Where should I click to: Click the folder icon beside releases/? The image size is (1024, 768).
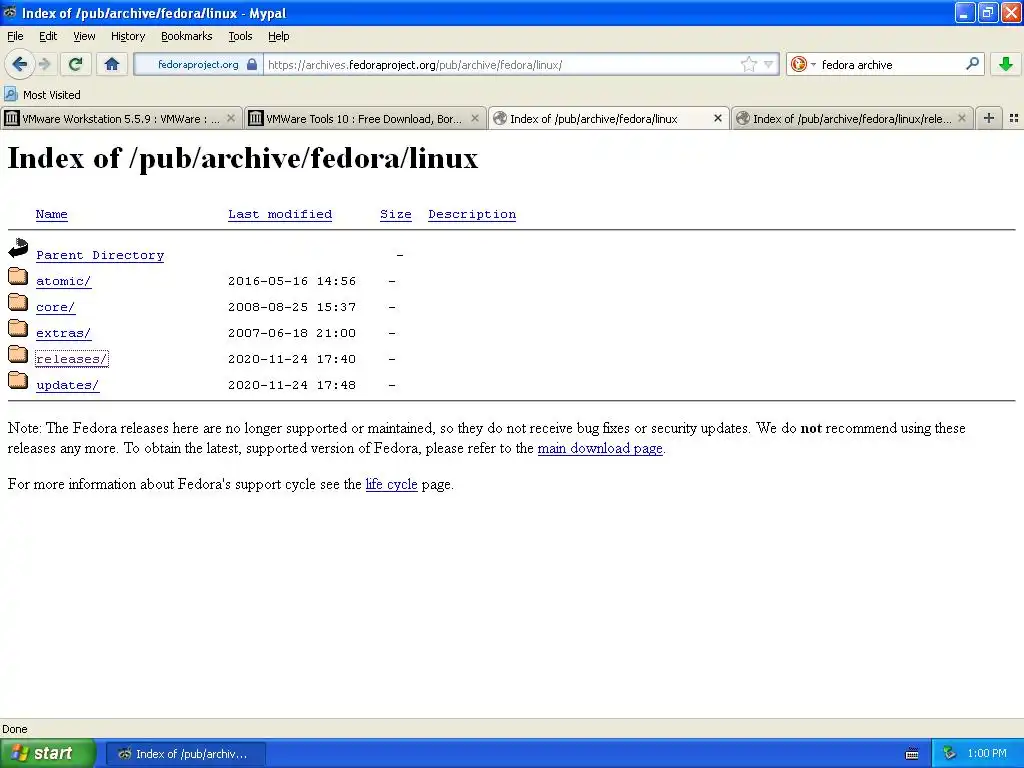click(18, 355)
